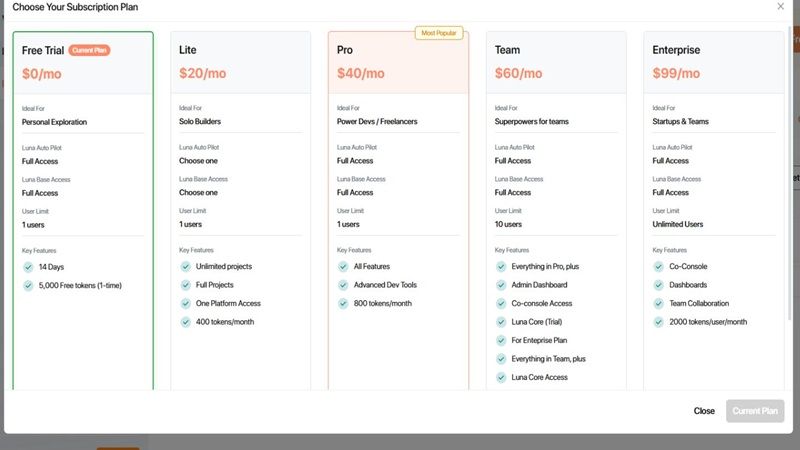Click checkmark icon next to Team Collaboration

[659, 304]
